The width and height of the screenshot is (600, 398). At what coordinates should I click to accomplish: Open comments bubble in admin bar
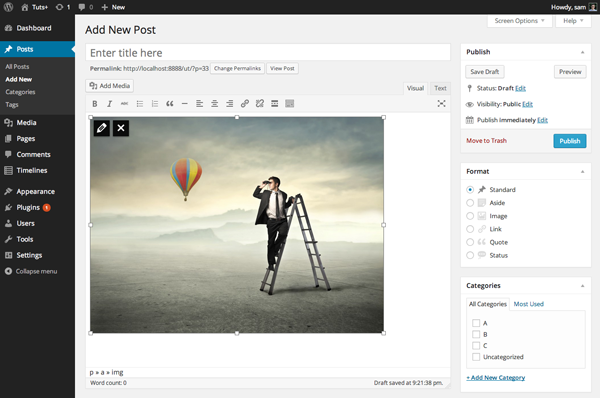tap(86, 7)
